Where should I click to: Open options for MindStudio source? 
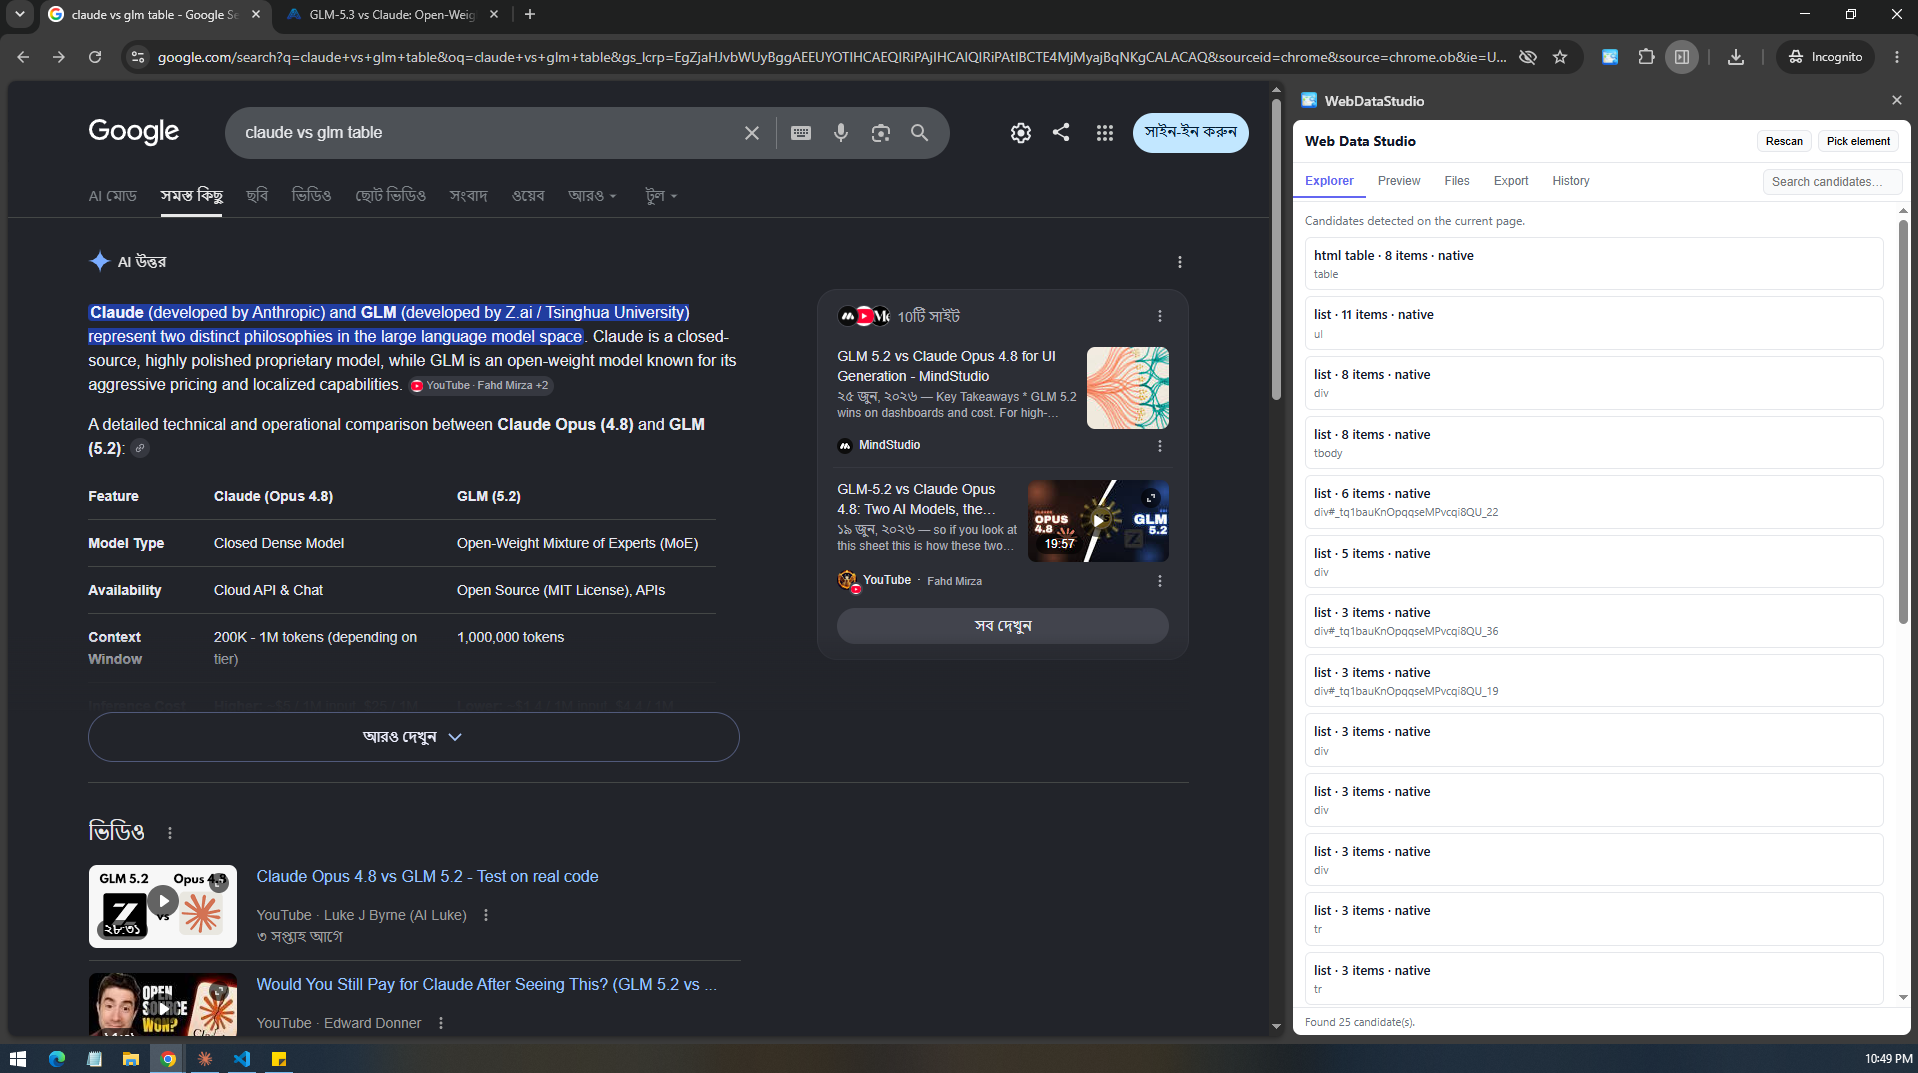click(1160, 446)
